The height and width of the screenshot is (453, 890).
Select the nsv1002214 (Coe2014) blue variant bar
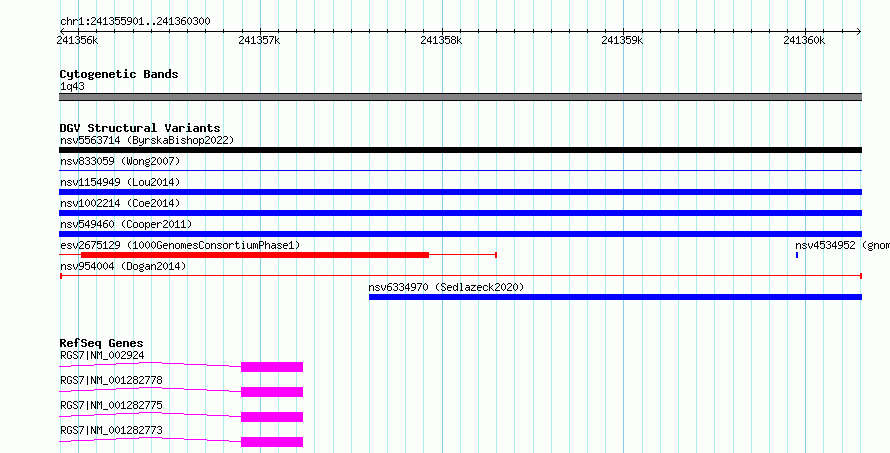coord(460,213)
